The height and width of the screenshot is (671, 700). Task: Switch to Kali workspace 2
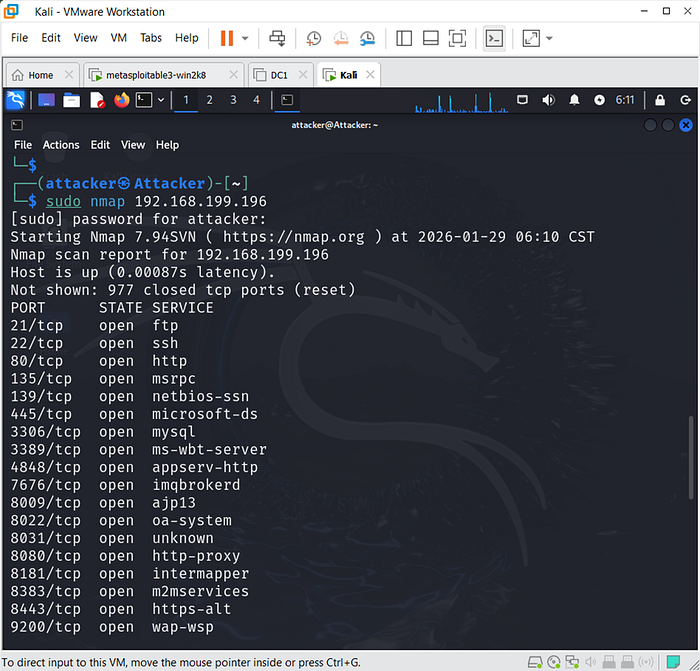209,100
